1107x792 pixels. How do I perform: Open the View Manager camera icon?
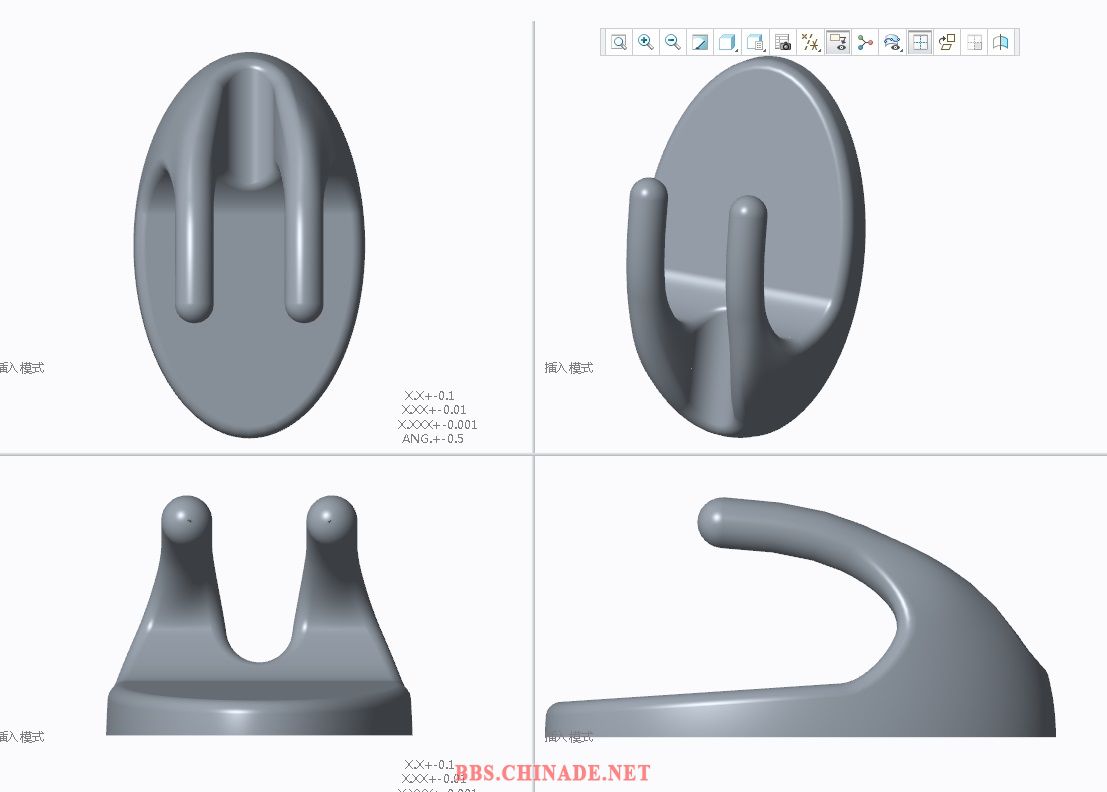[782, 42]
